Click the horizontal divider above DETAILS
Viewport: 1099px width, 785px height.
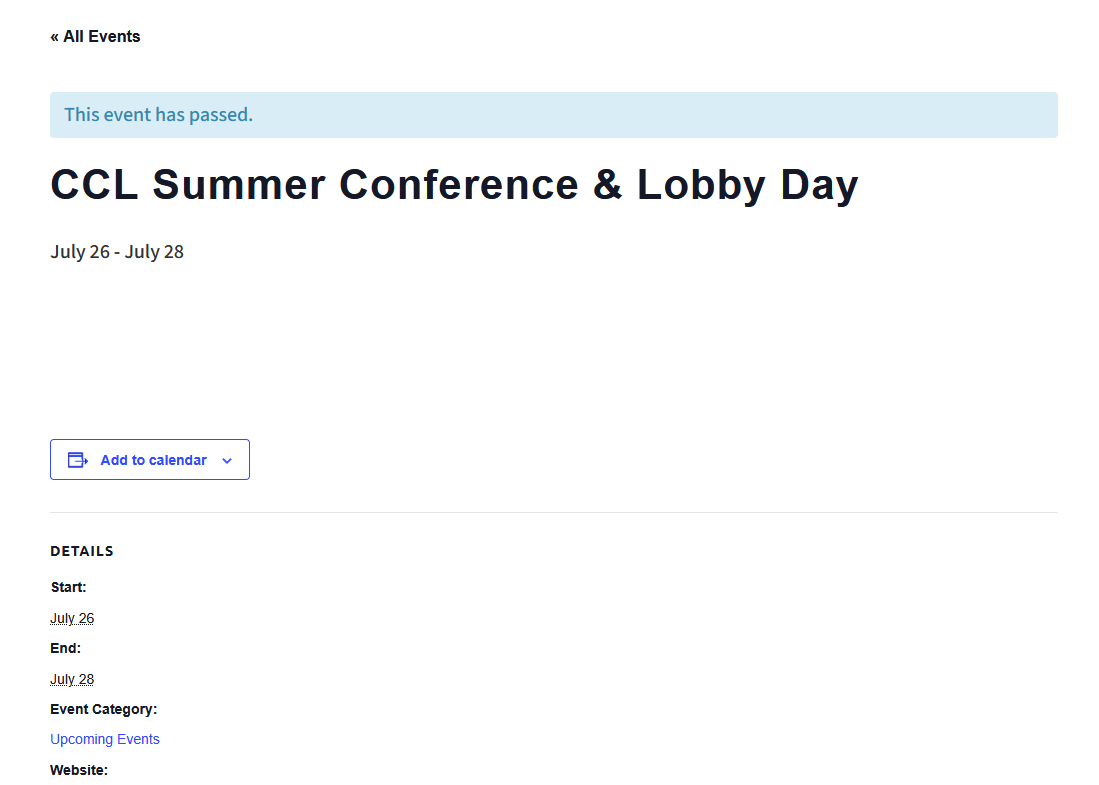pyautogui.click(x=554, y=512)
